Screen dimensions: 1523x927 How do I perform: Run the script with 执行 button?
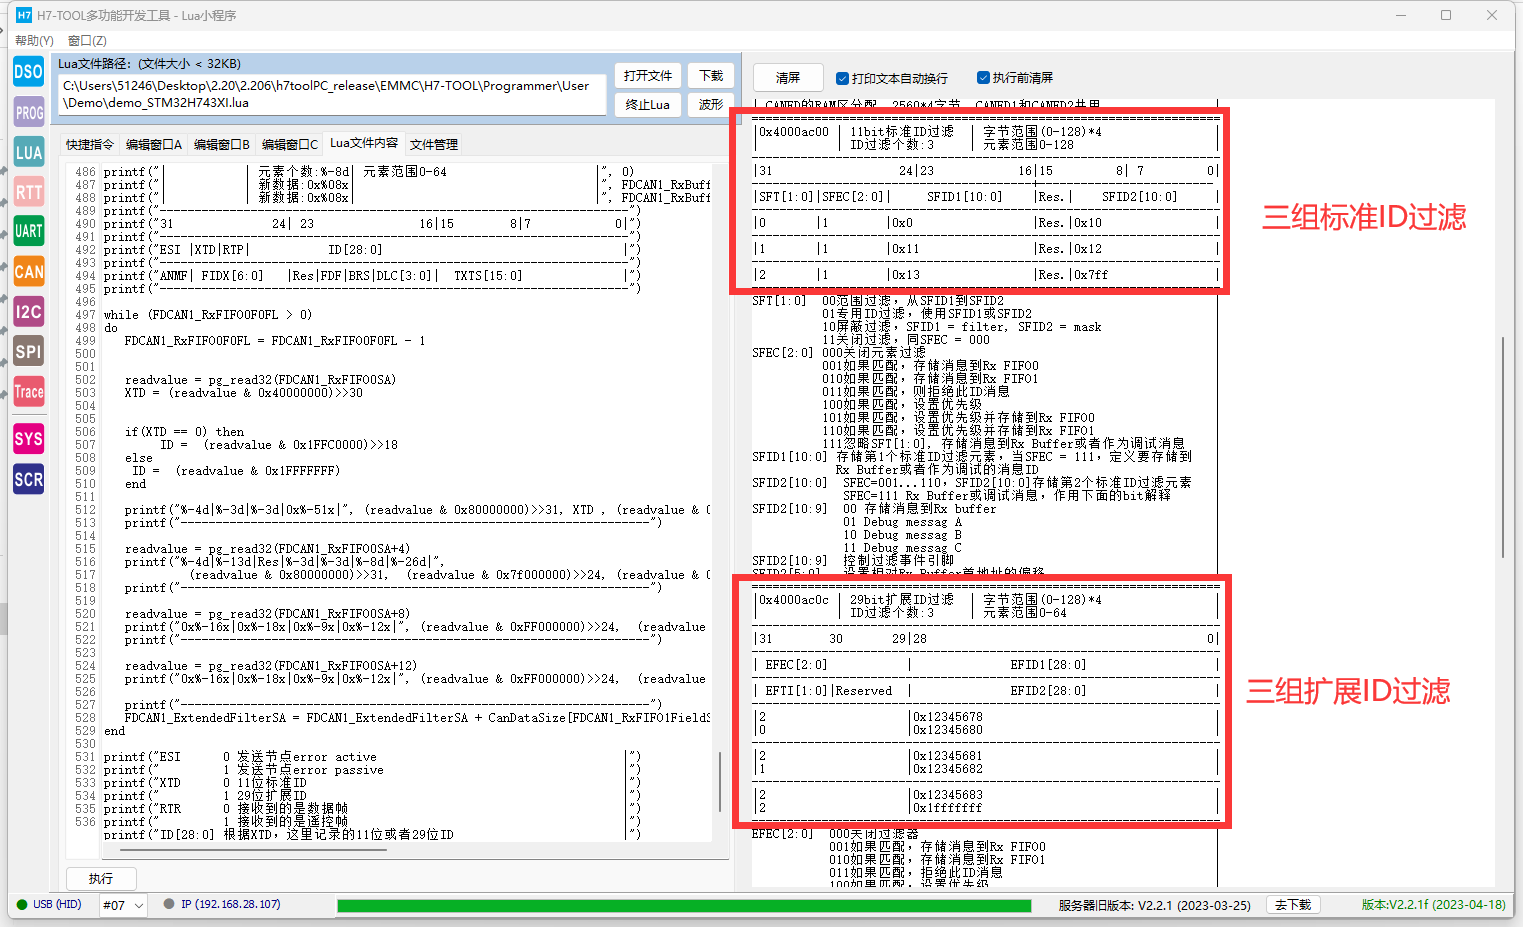point(101,879)
